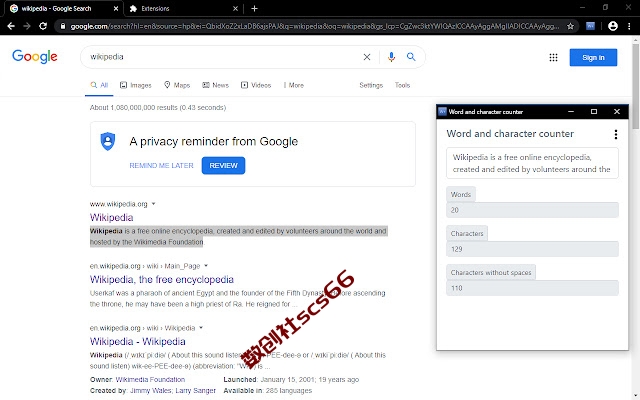Switch to Videos results
The height and width of the screenshot is (400, 640).
(x=256, y=85)
